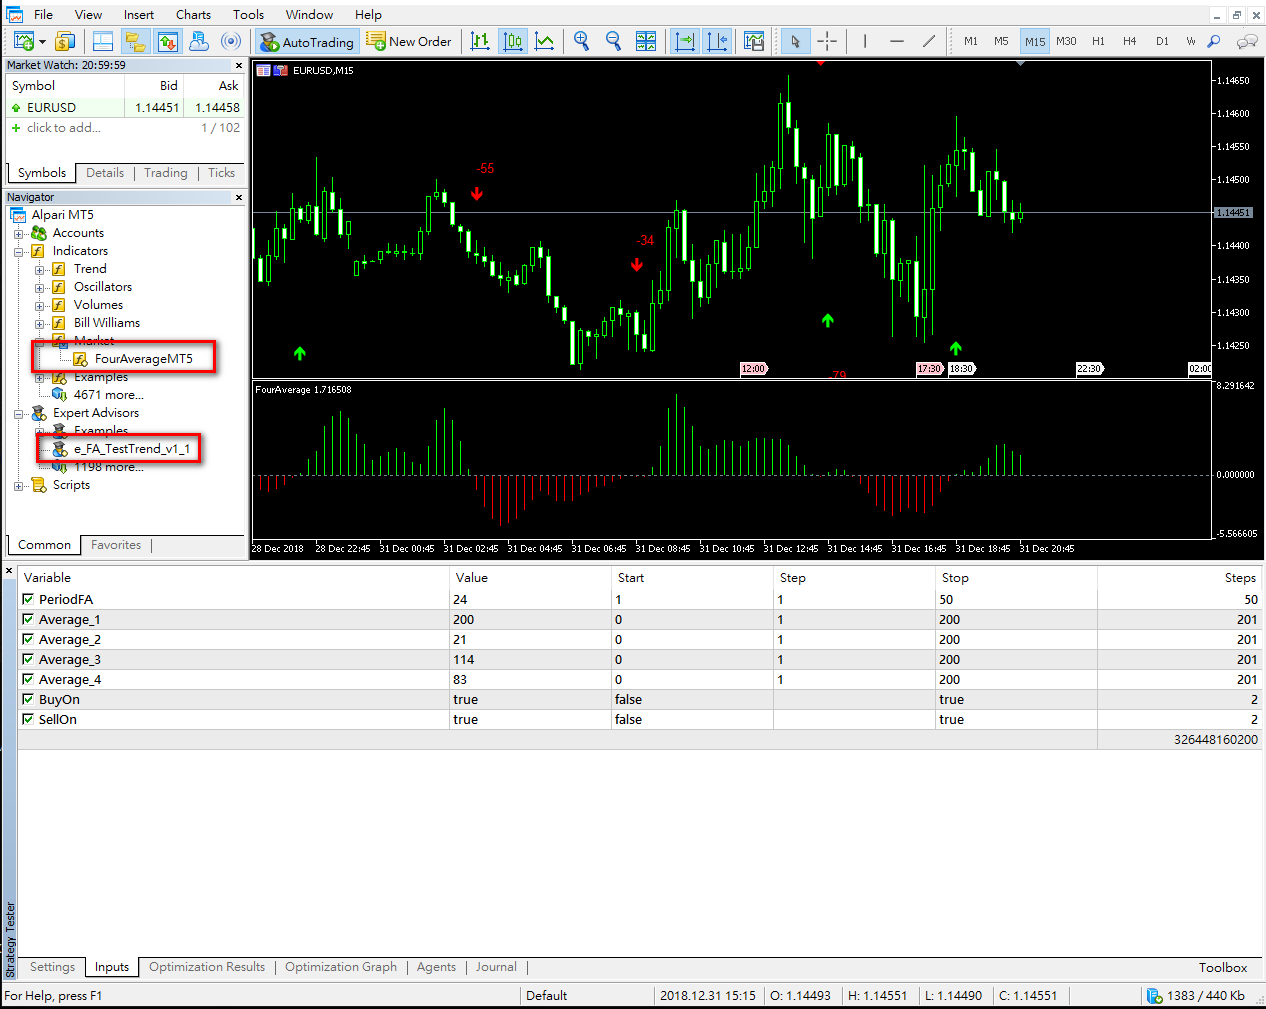Select the M15 timeframe button

(1035, 41)
